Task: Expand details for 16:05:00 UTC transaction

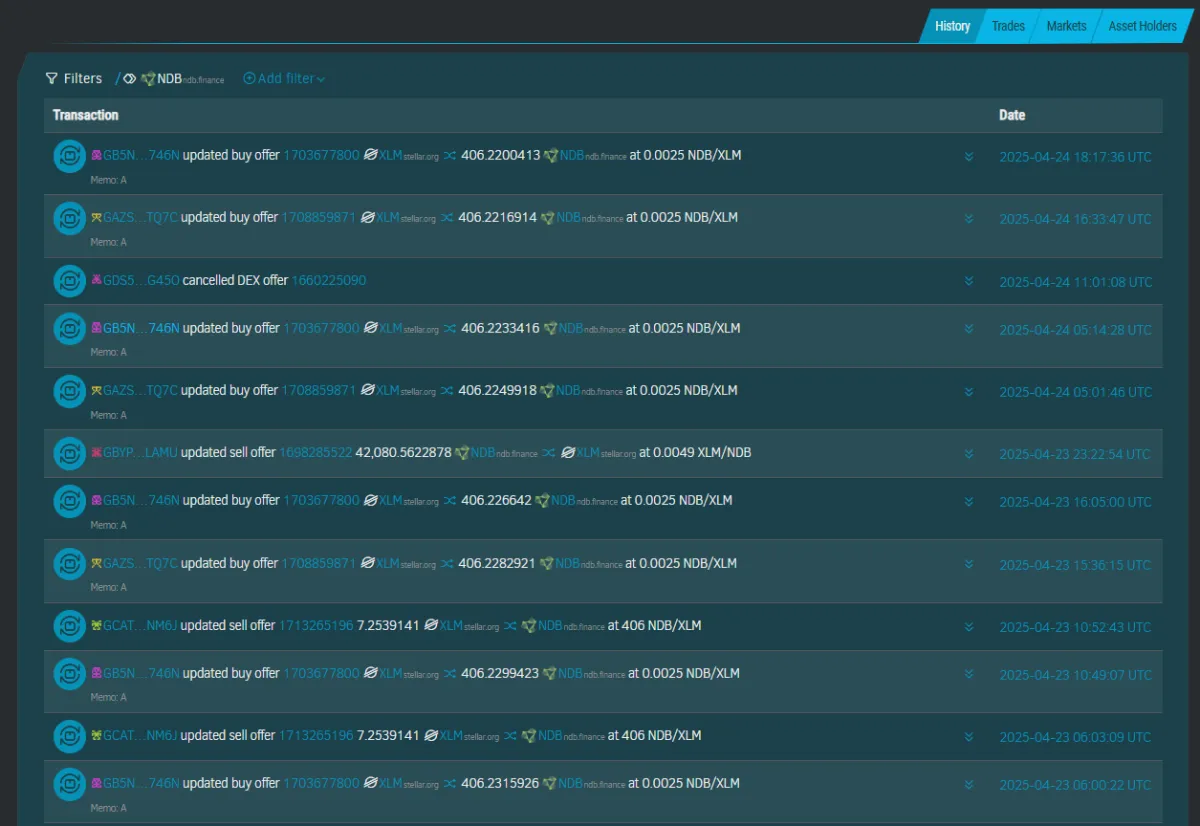Action: 968,502
